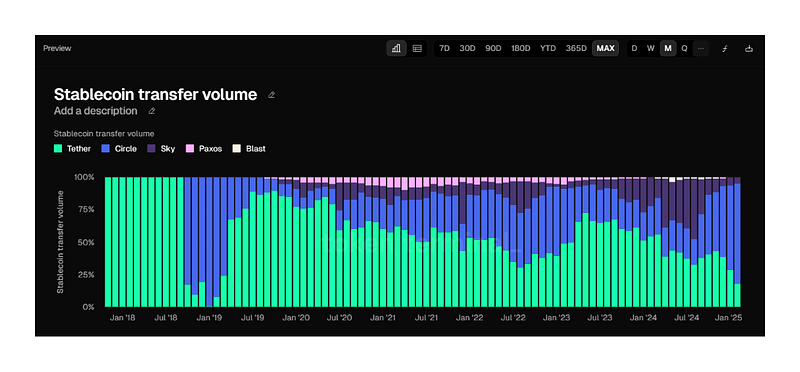Click the Stablecoin transfer volume title

[x=156, y=94]
